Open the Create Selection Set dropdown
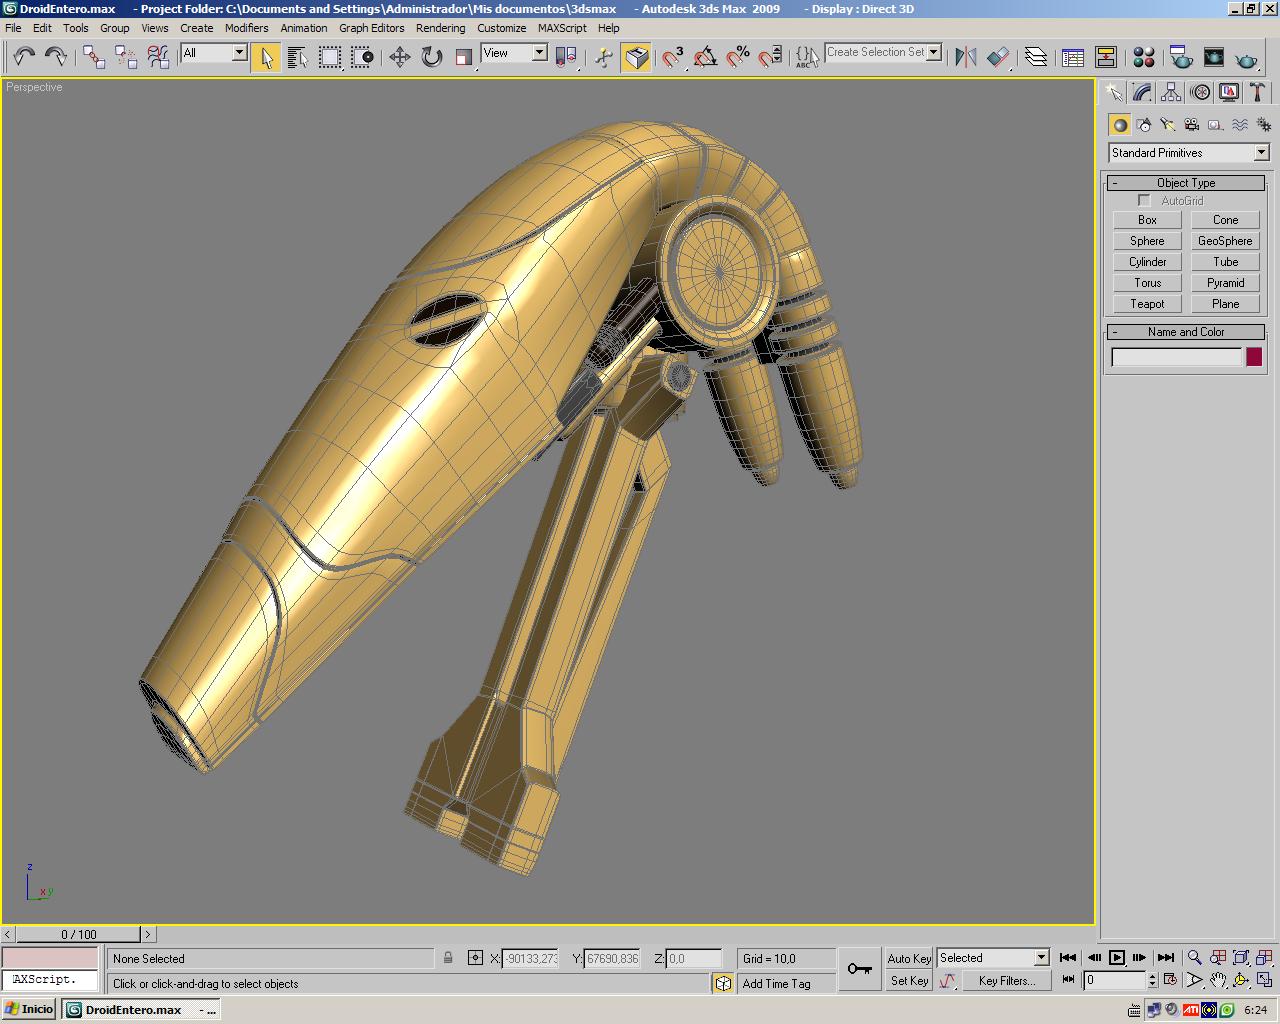 click(x=934, y=52)
